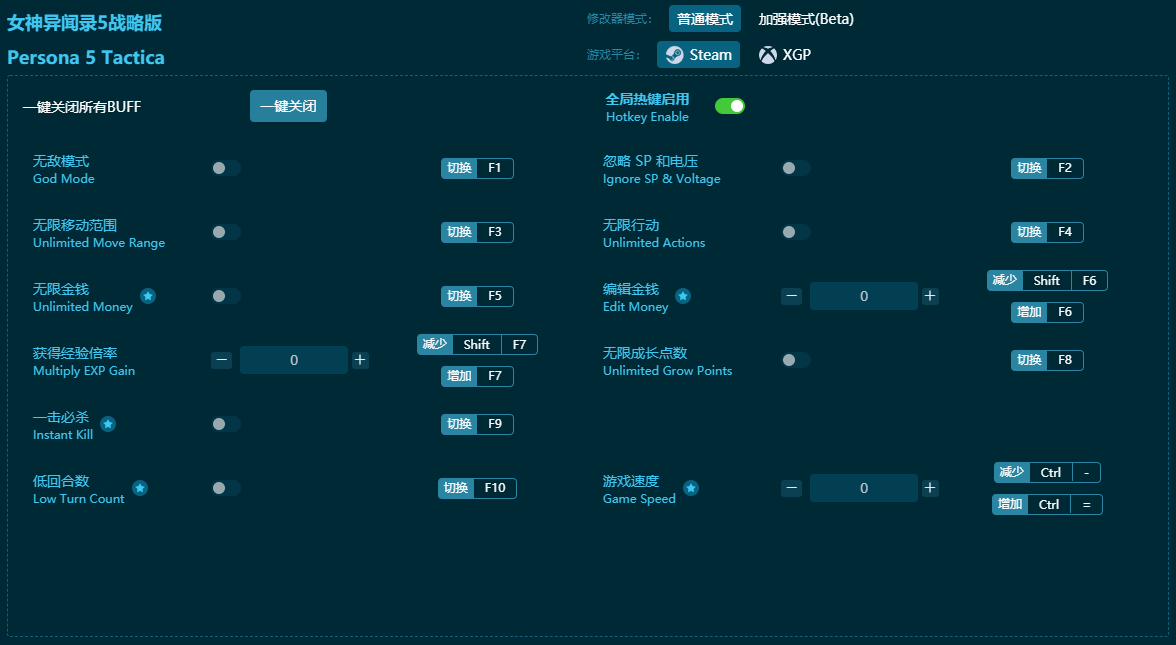Click 增加 F7 increase hotkey for EXP Gain
The image size is (1176, 645).
477,376
